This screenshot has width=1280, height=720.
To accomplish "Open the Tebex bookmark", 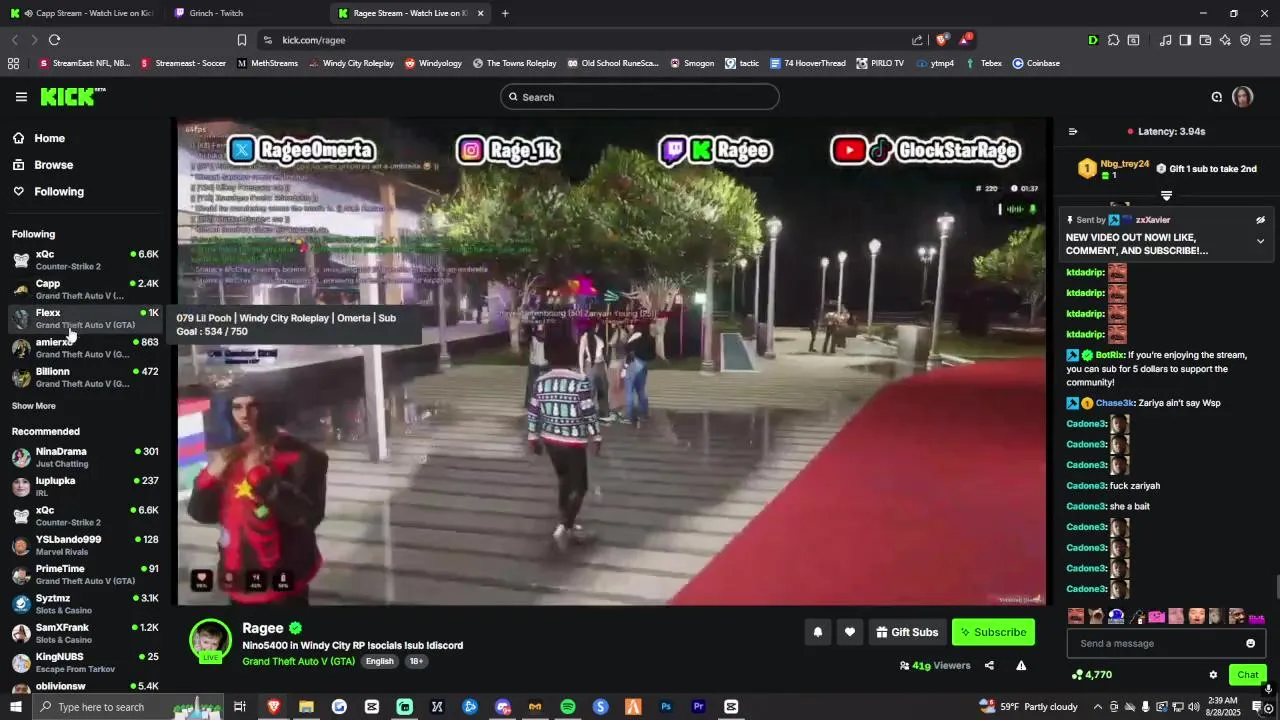I will 983,63.
